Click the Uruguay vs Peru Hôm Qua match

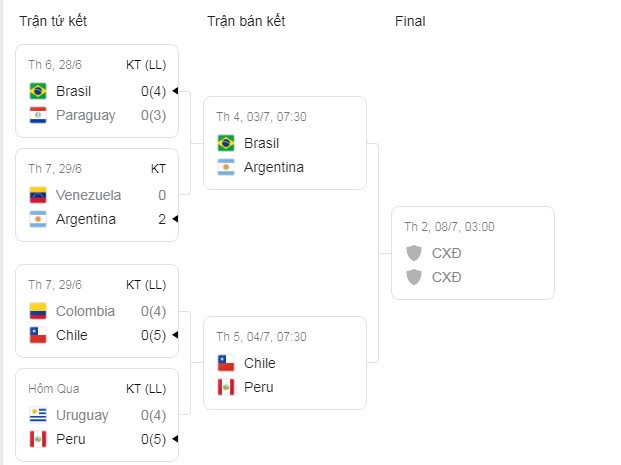[97, 414]
